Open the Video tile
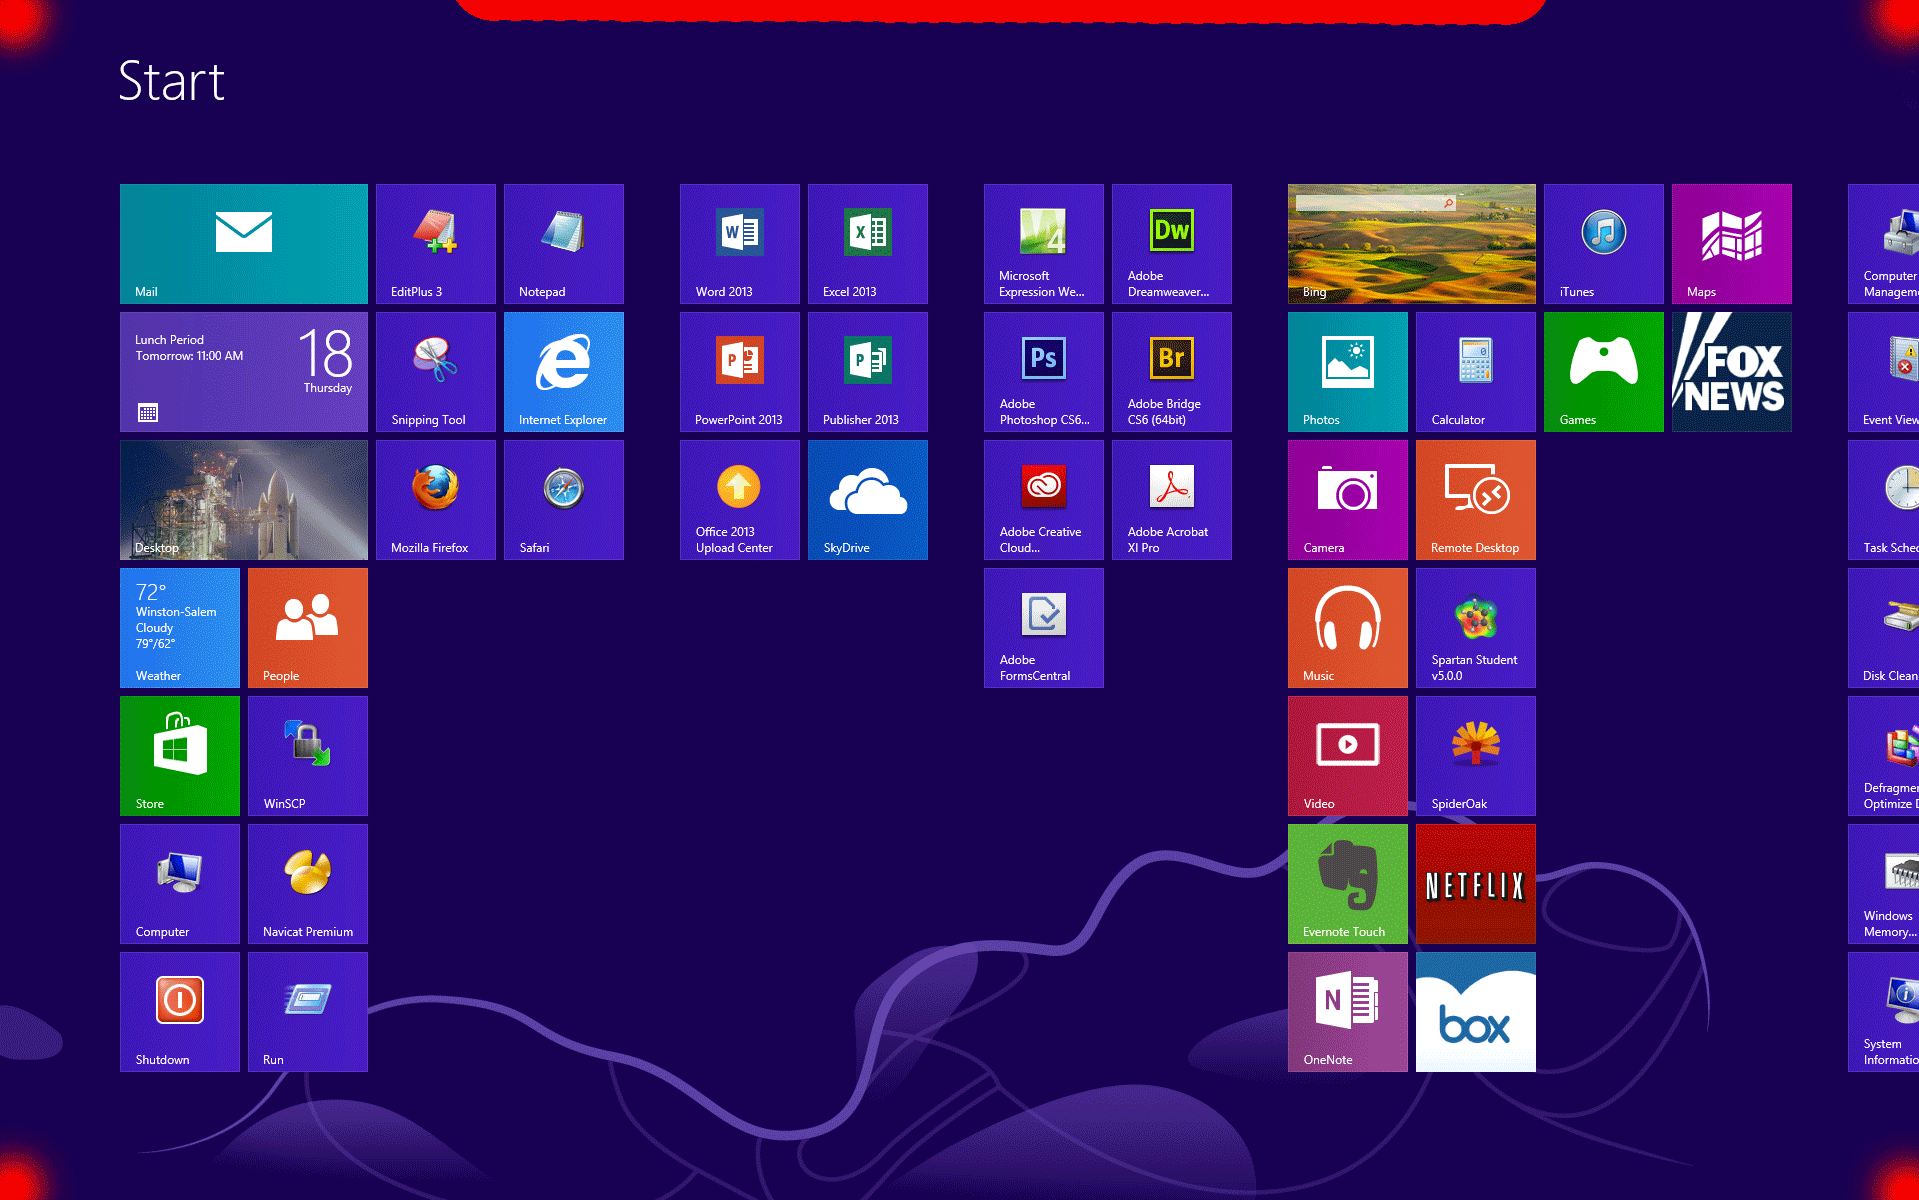 1348,756
